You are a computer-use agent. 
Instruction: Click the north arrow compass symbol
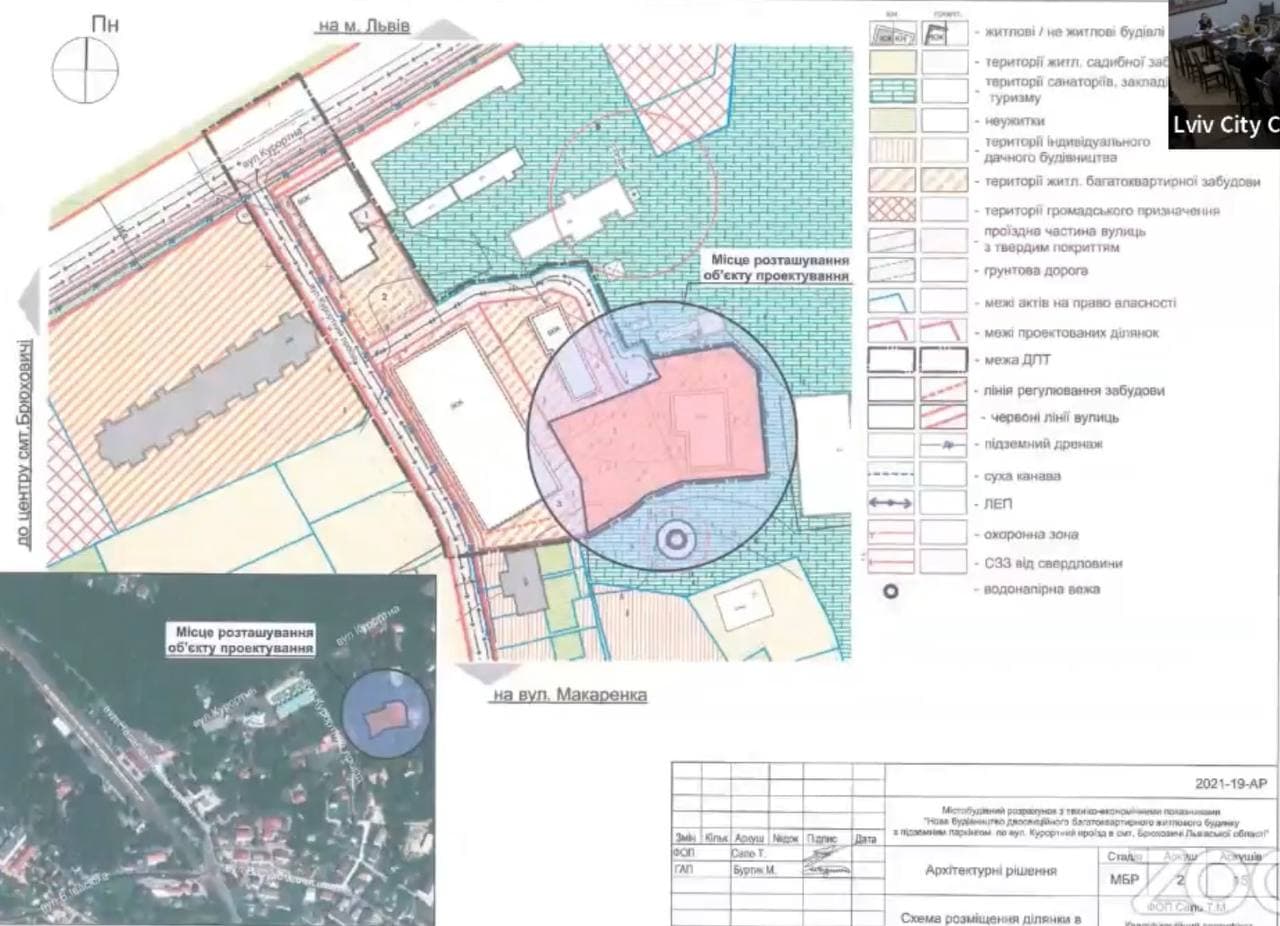(x=85, y=69)
